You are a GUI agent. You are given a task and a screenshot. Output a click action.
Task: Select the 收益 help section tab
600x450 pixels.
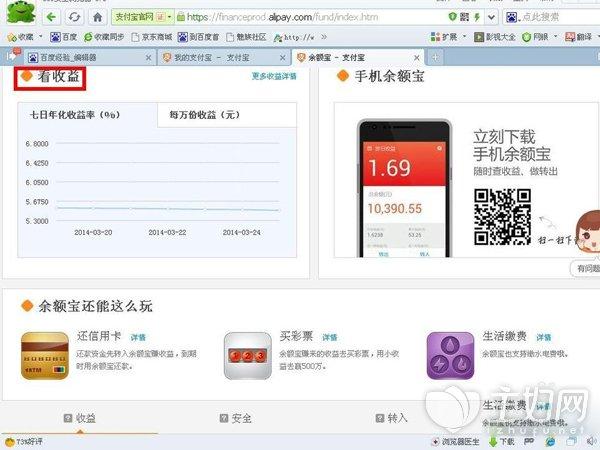click(x=80, y=418)
